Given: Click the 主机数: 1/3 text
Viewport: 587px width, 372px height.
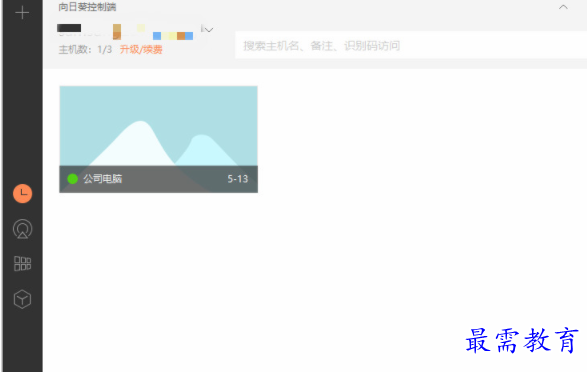Looking at the screenshot, I should pyautogui.click(x=85, y=49).
